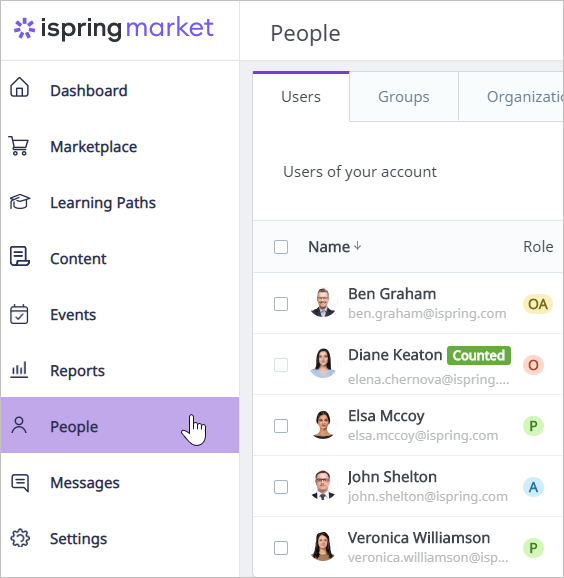Check the box for Ben Graham
The image size is (564, 578).
[281, 304]
